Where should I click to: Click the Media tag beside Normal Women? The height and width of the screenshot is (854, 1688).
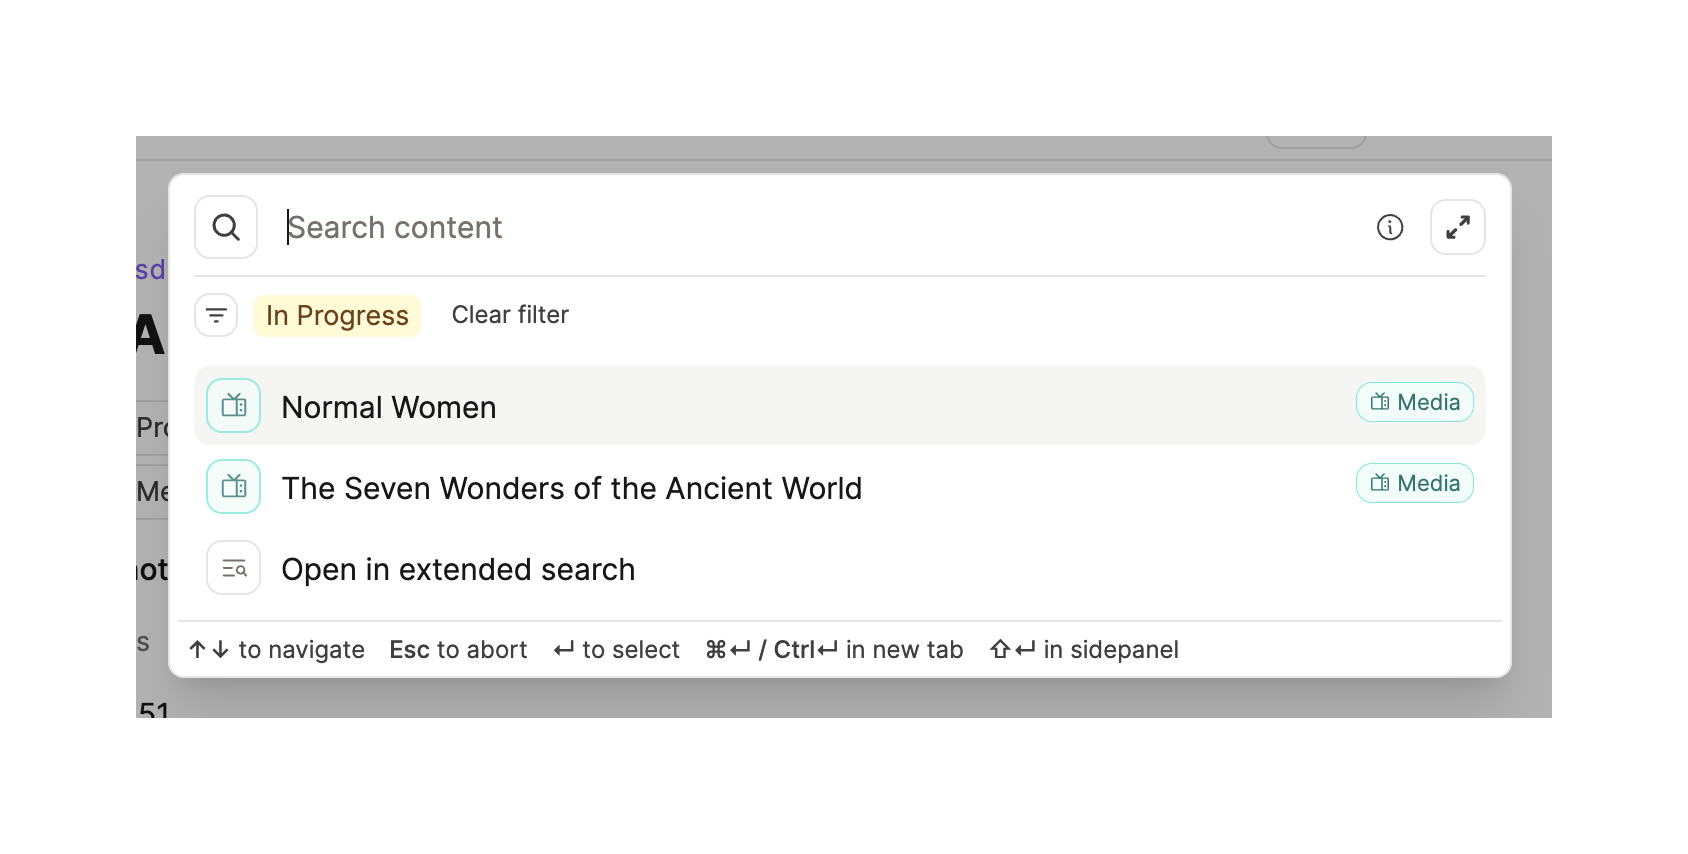1414,402
